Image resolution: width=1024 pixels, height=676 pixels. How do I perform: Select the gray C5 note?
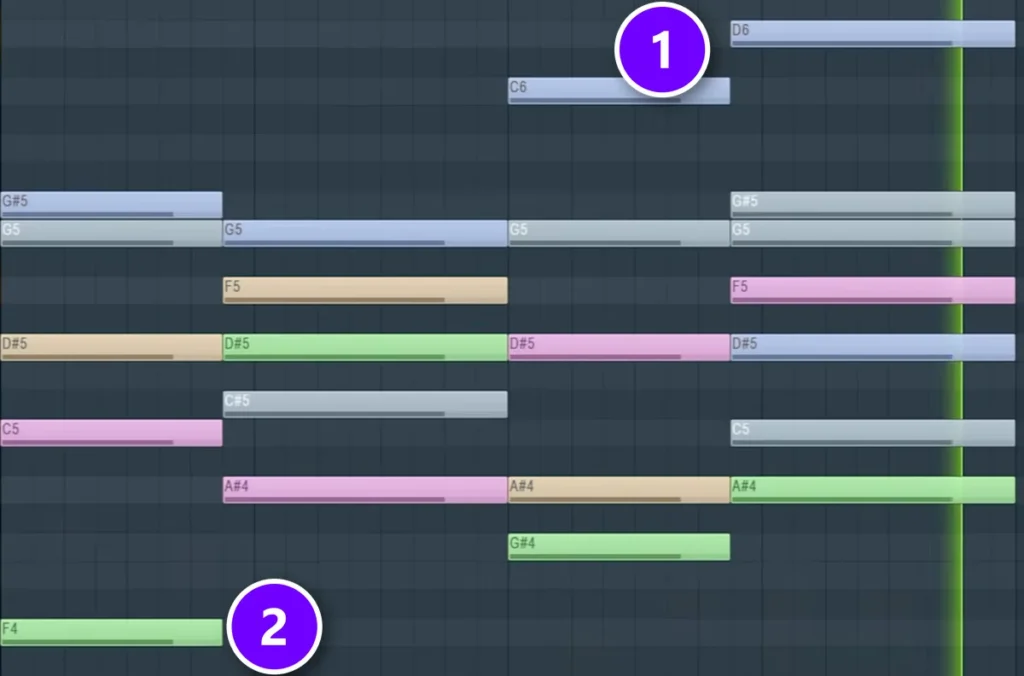872,433
